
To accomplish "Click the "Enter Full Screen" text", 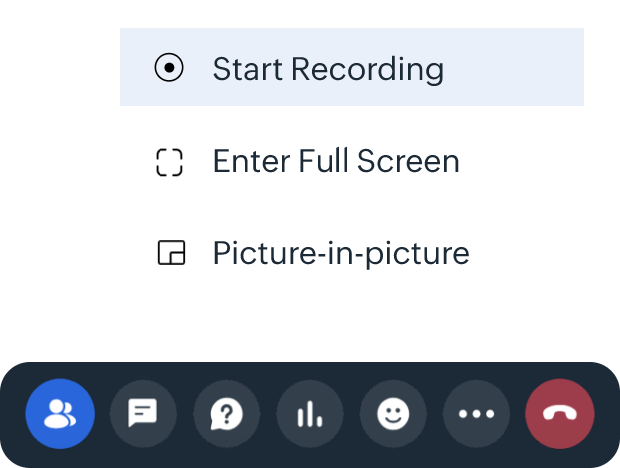I will click(336, 162).
